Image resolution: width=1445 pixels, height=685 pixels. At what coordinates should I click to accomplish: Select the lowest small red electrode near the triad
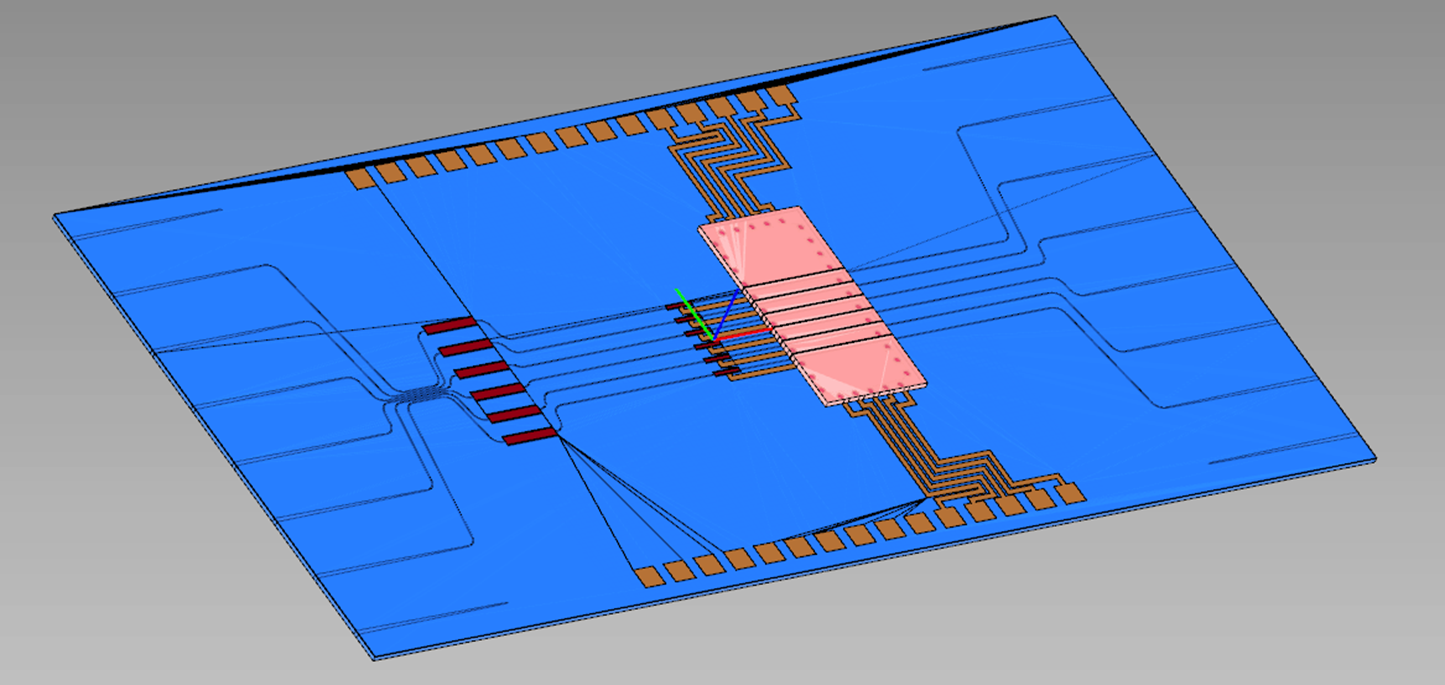coord(727,372)
